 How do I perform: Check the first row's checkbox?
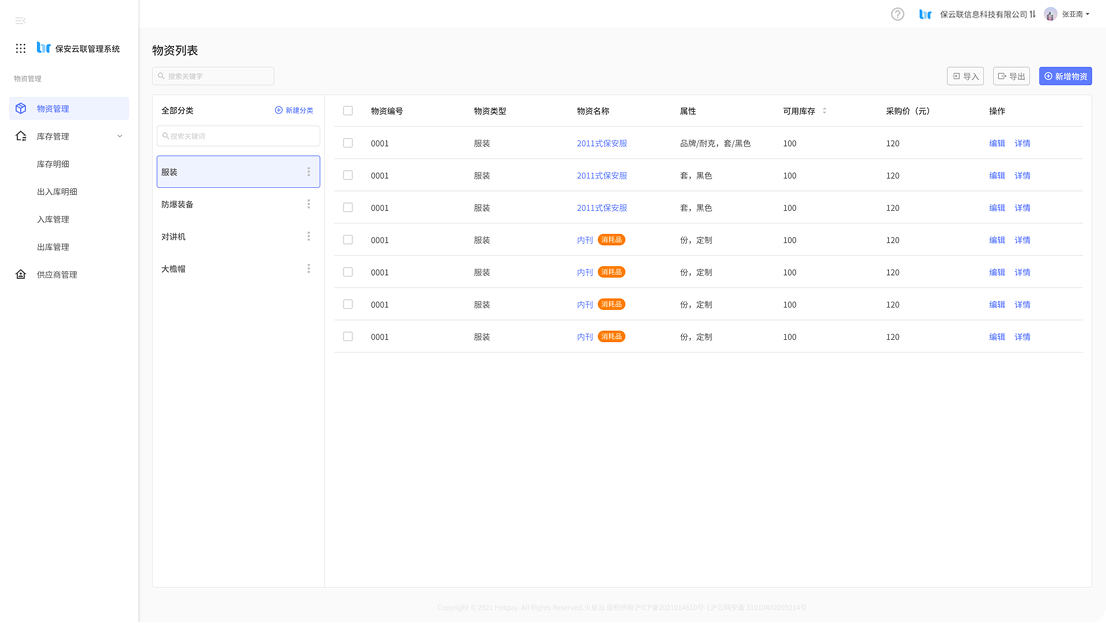pyautogui.click(x=348, y=143)
